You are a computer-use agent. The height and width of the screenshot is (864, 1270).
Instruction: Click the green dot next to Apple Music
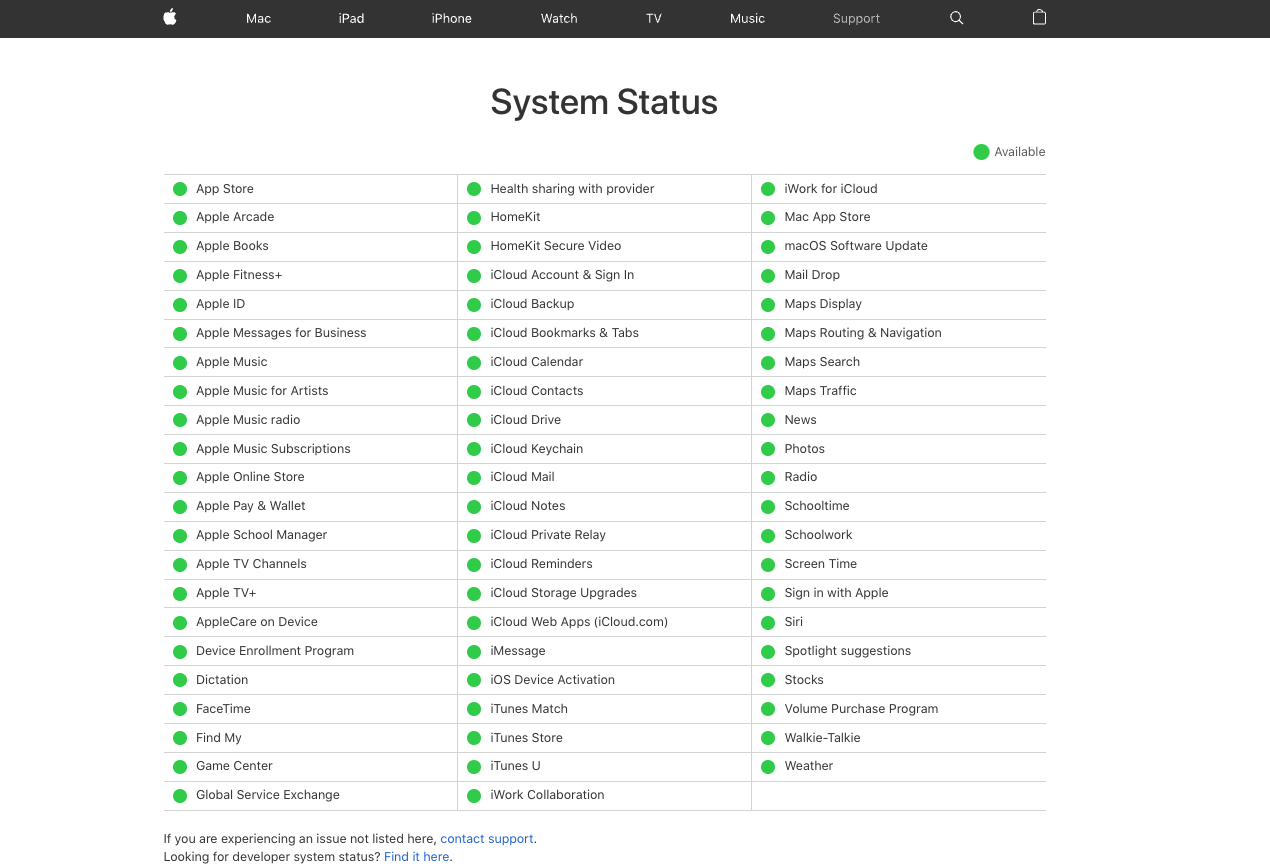tap(180, 363)
